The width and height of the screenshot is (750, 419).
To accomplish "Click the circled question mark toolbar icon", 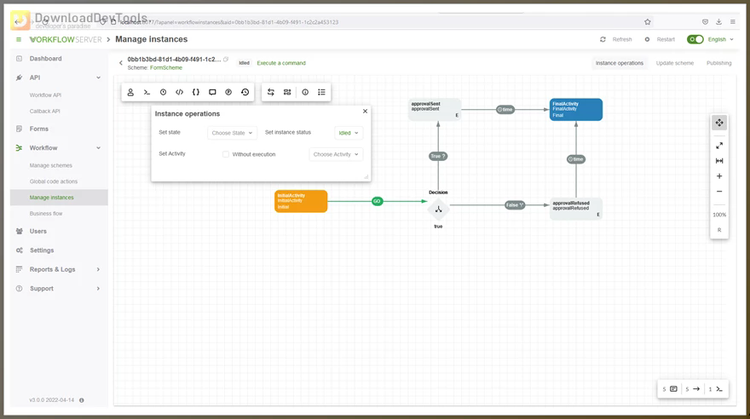I will click(x=229, y=92).
